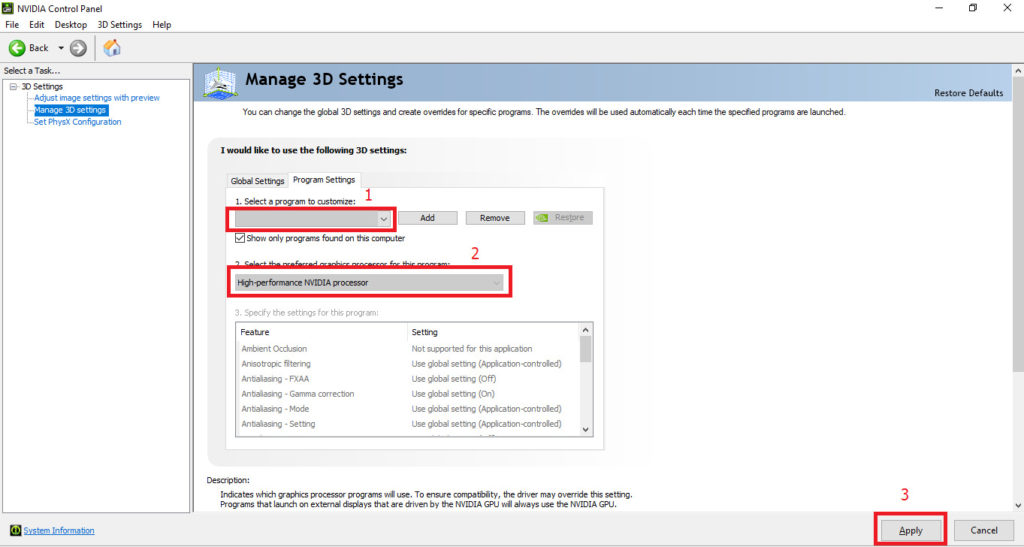1024x547 pixels.
Task: Click the Feature column header
Action: (x=321, y=332)
